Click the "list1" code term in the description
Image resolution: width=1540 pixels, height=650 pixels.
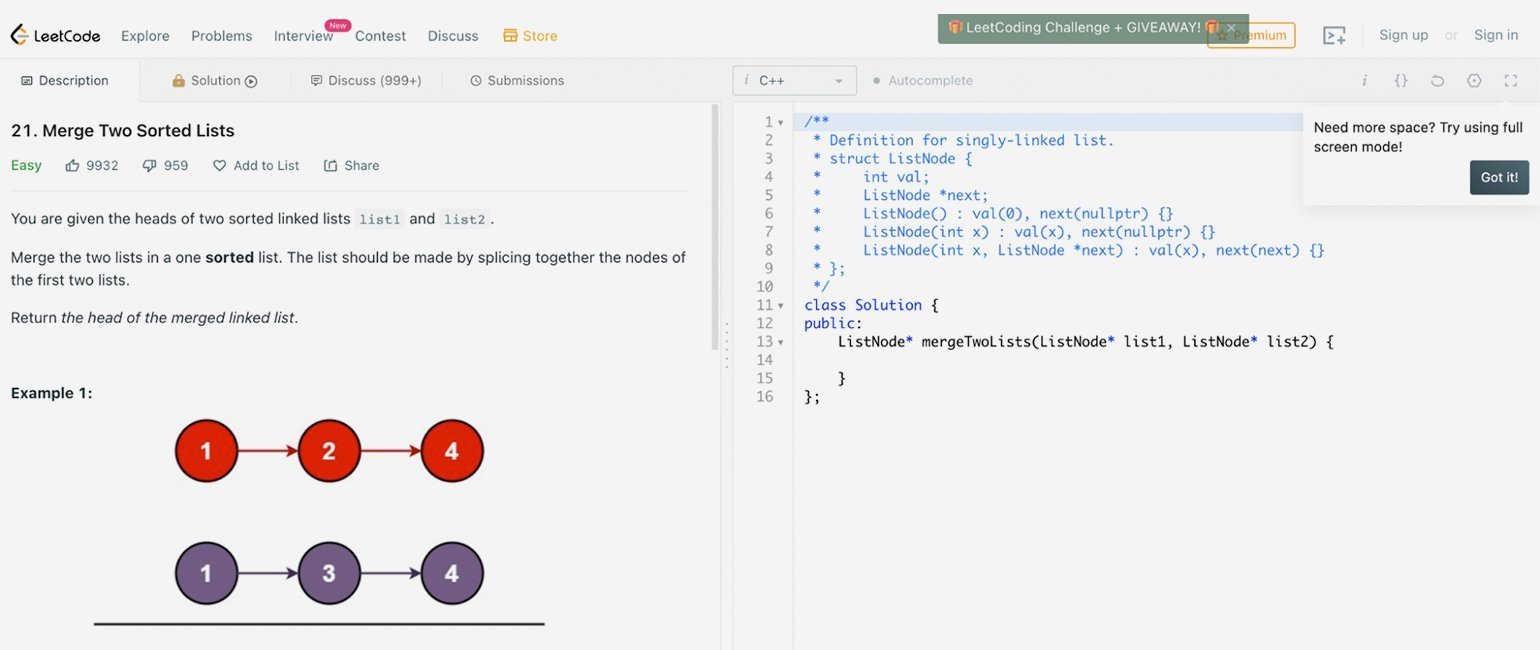379,219
